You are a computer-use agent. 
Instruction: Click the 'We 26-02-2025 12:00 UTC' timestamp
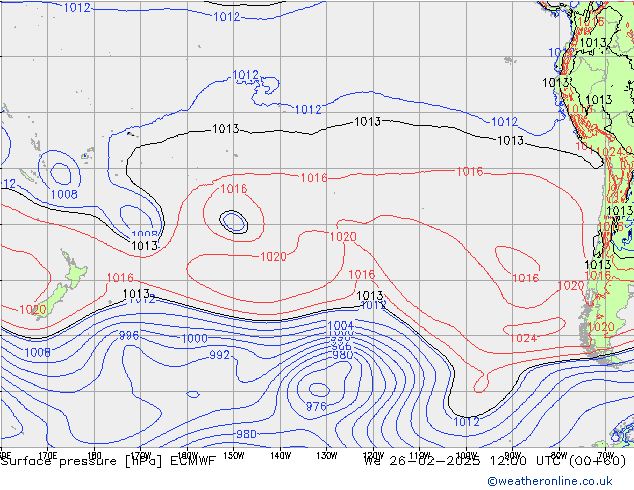coord(464,460)
